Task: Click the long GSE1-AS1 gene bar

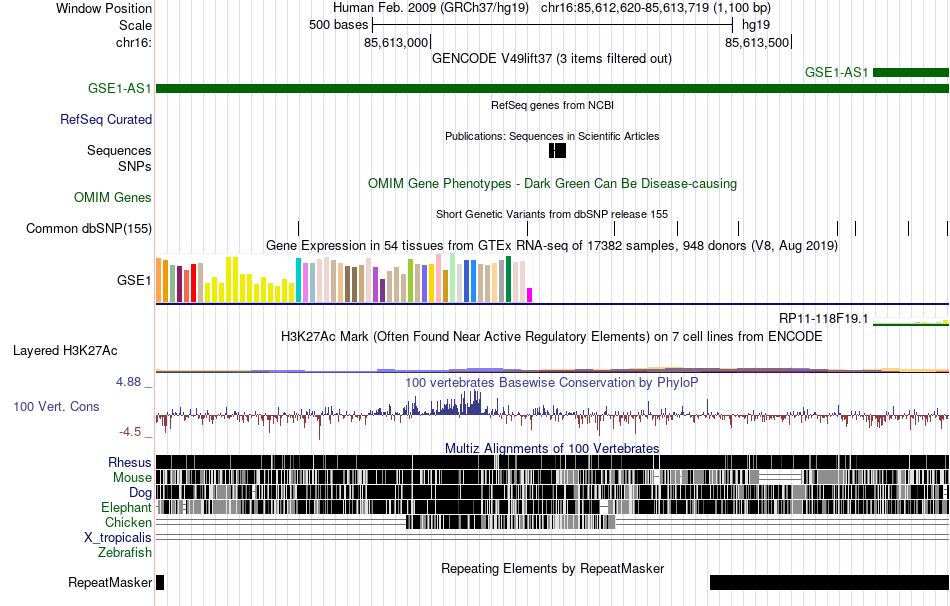Action: (553, 88)
